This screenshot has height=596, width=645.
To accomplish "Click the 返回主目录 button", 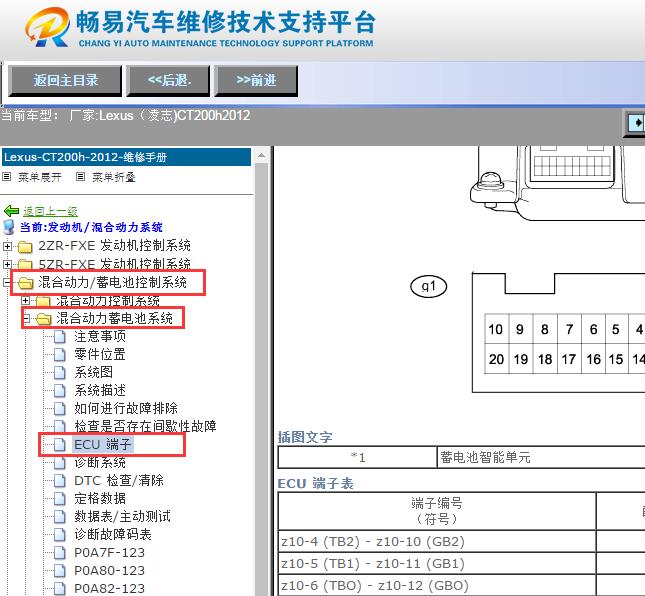I will pos(65,80).
